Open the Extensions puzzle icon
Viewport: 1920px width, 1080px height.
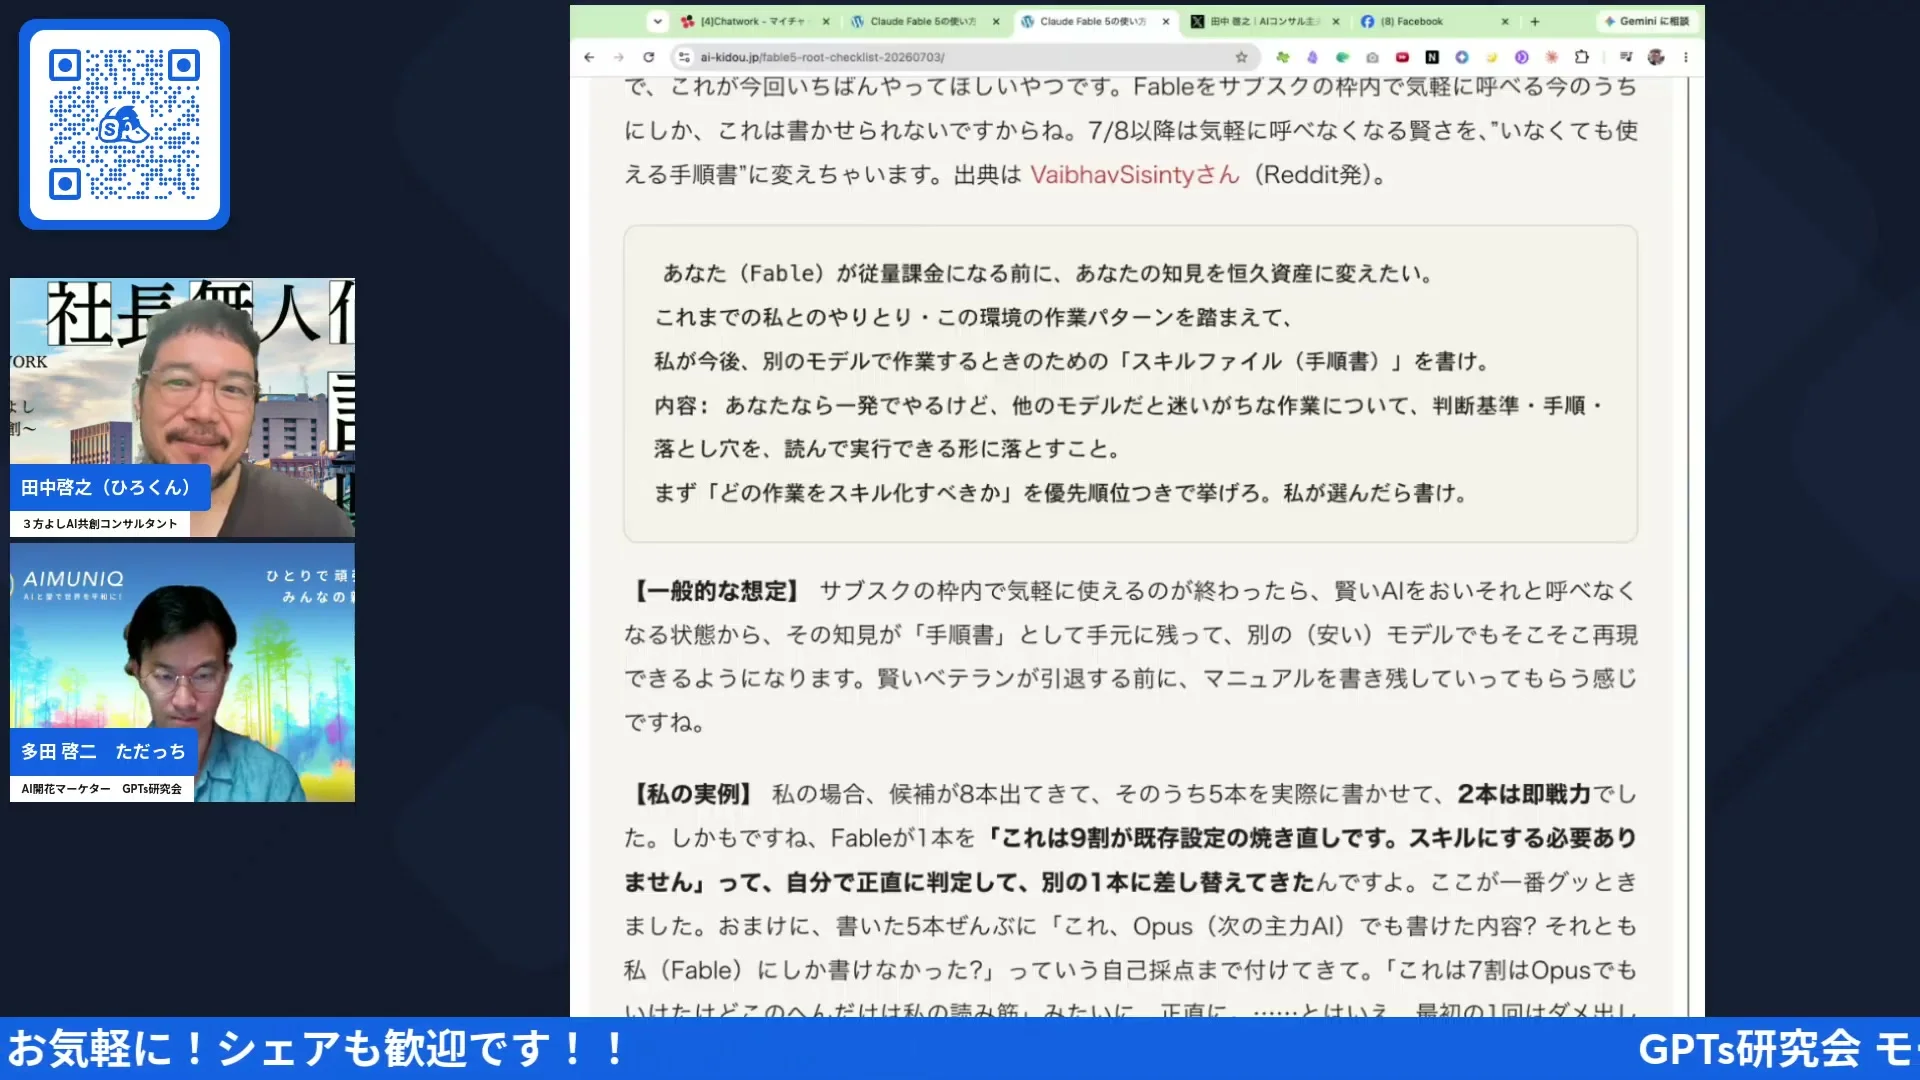pyautogui.click(x=1582, y=57)
